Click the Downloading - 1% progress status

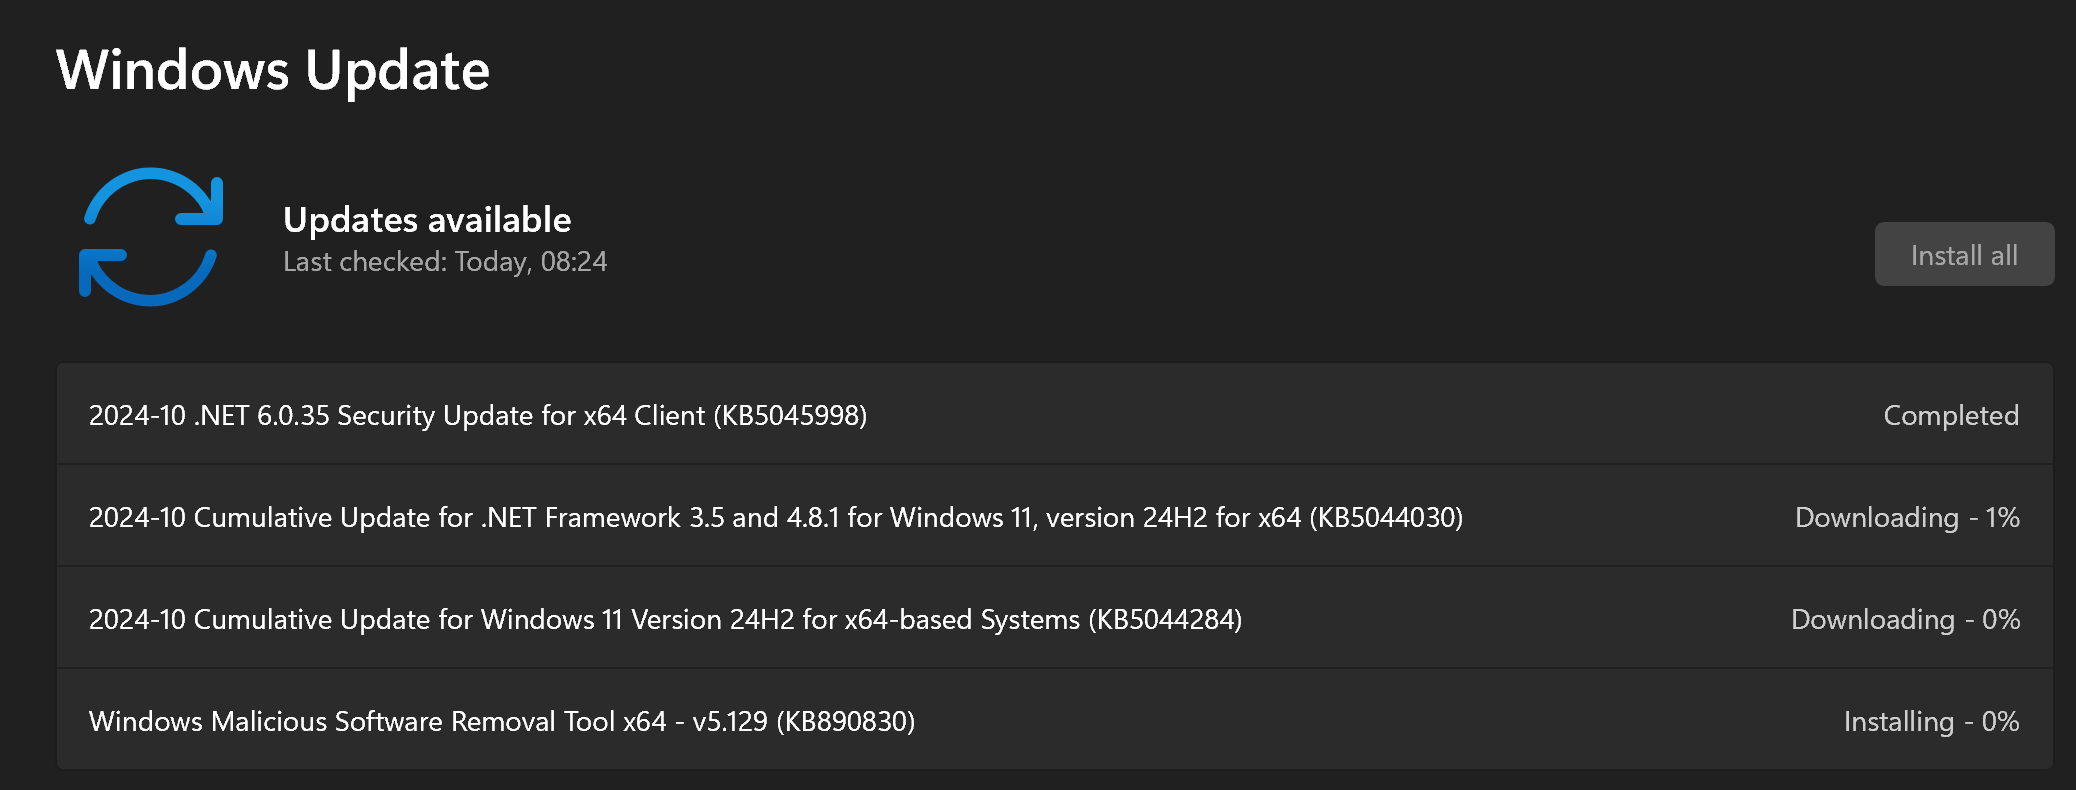pyautogui.click(x=1906, y=518)
